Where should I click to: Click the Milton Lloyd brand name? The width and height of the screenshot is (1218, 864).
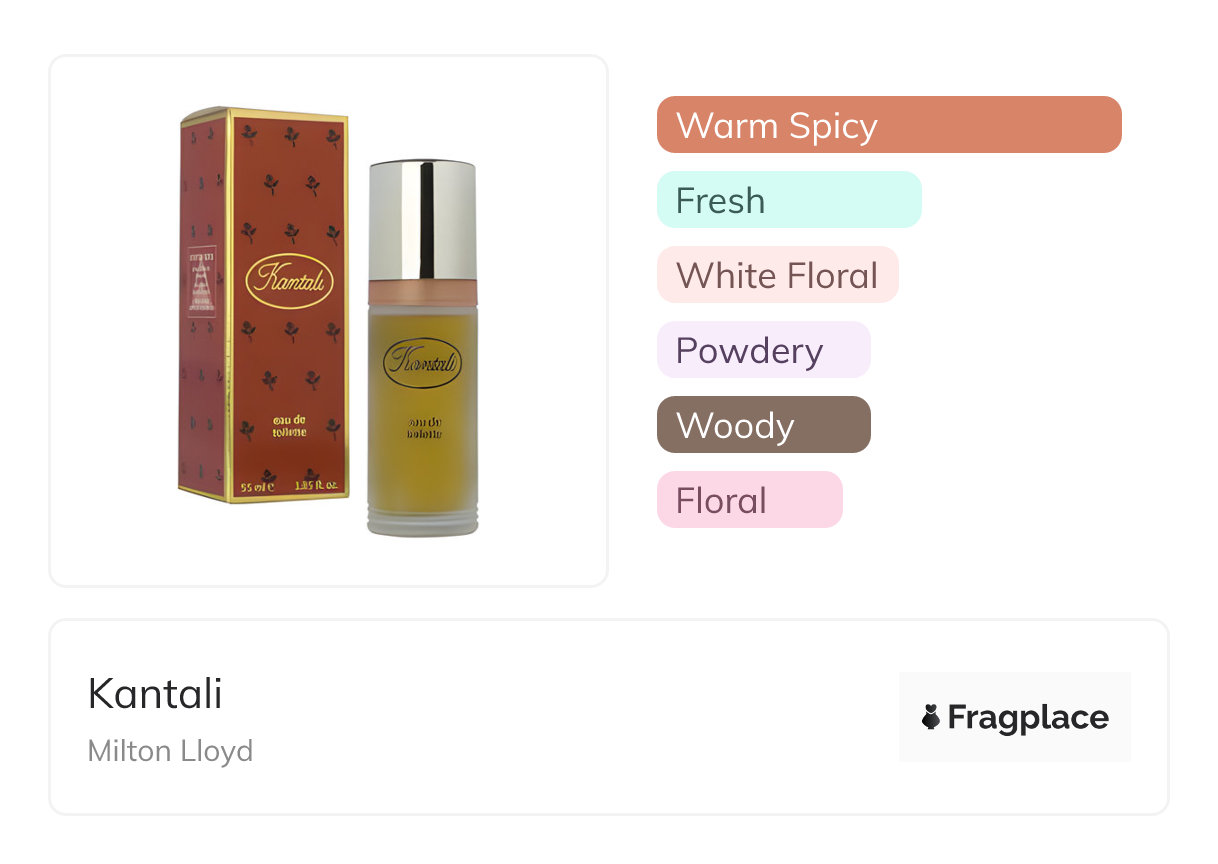tap(170, 750)
